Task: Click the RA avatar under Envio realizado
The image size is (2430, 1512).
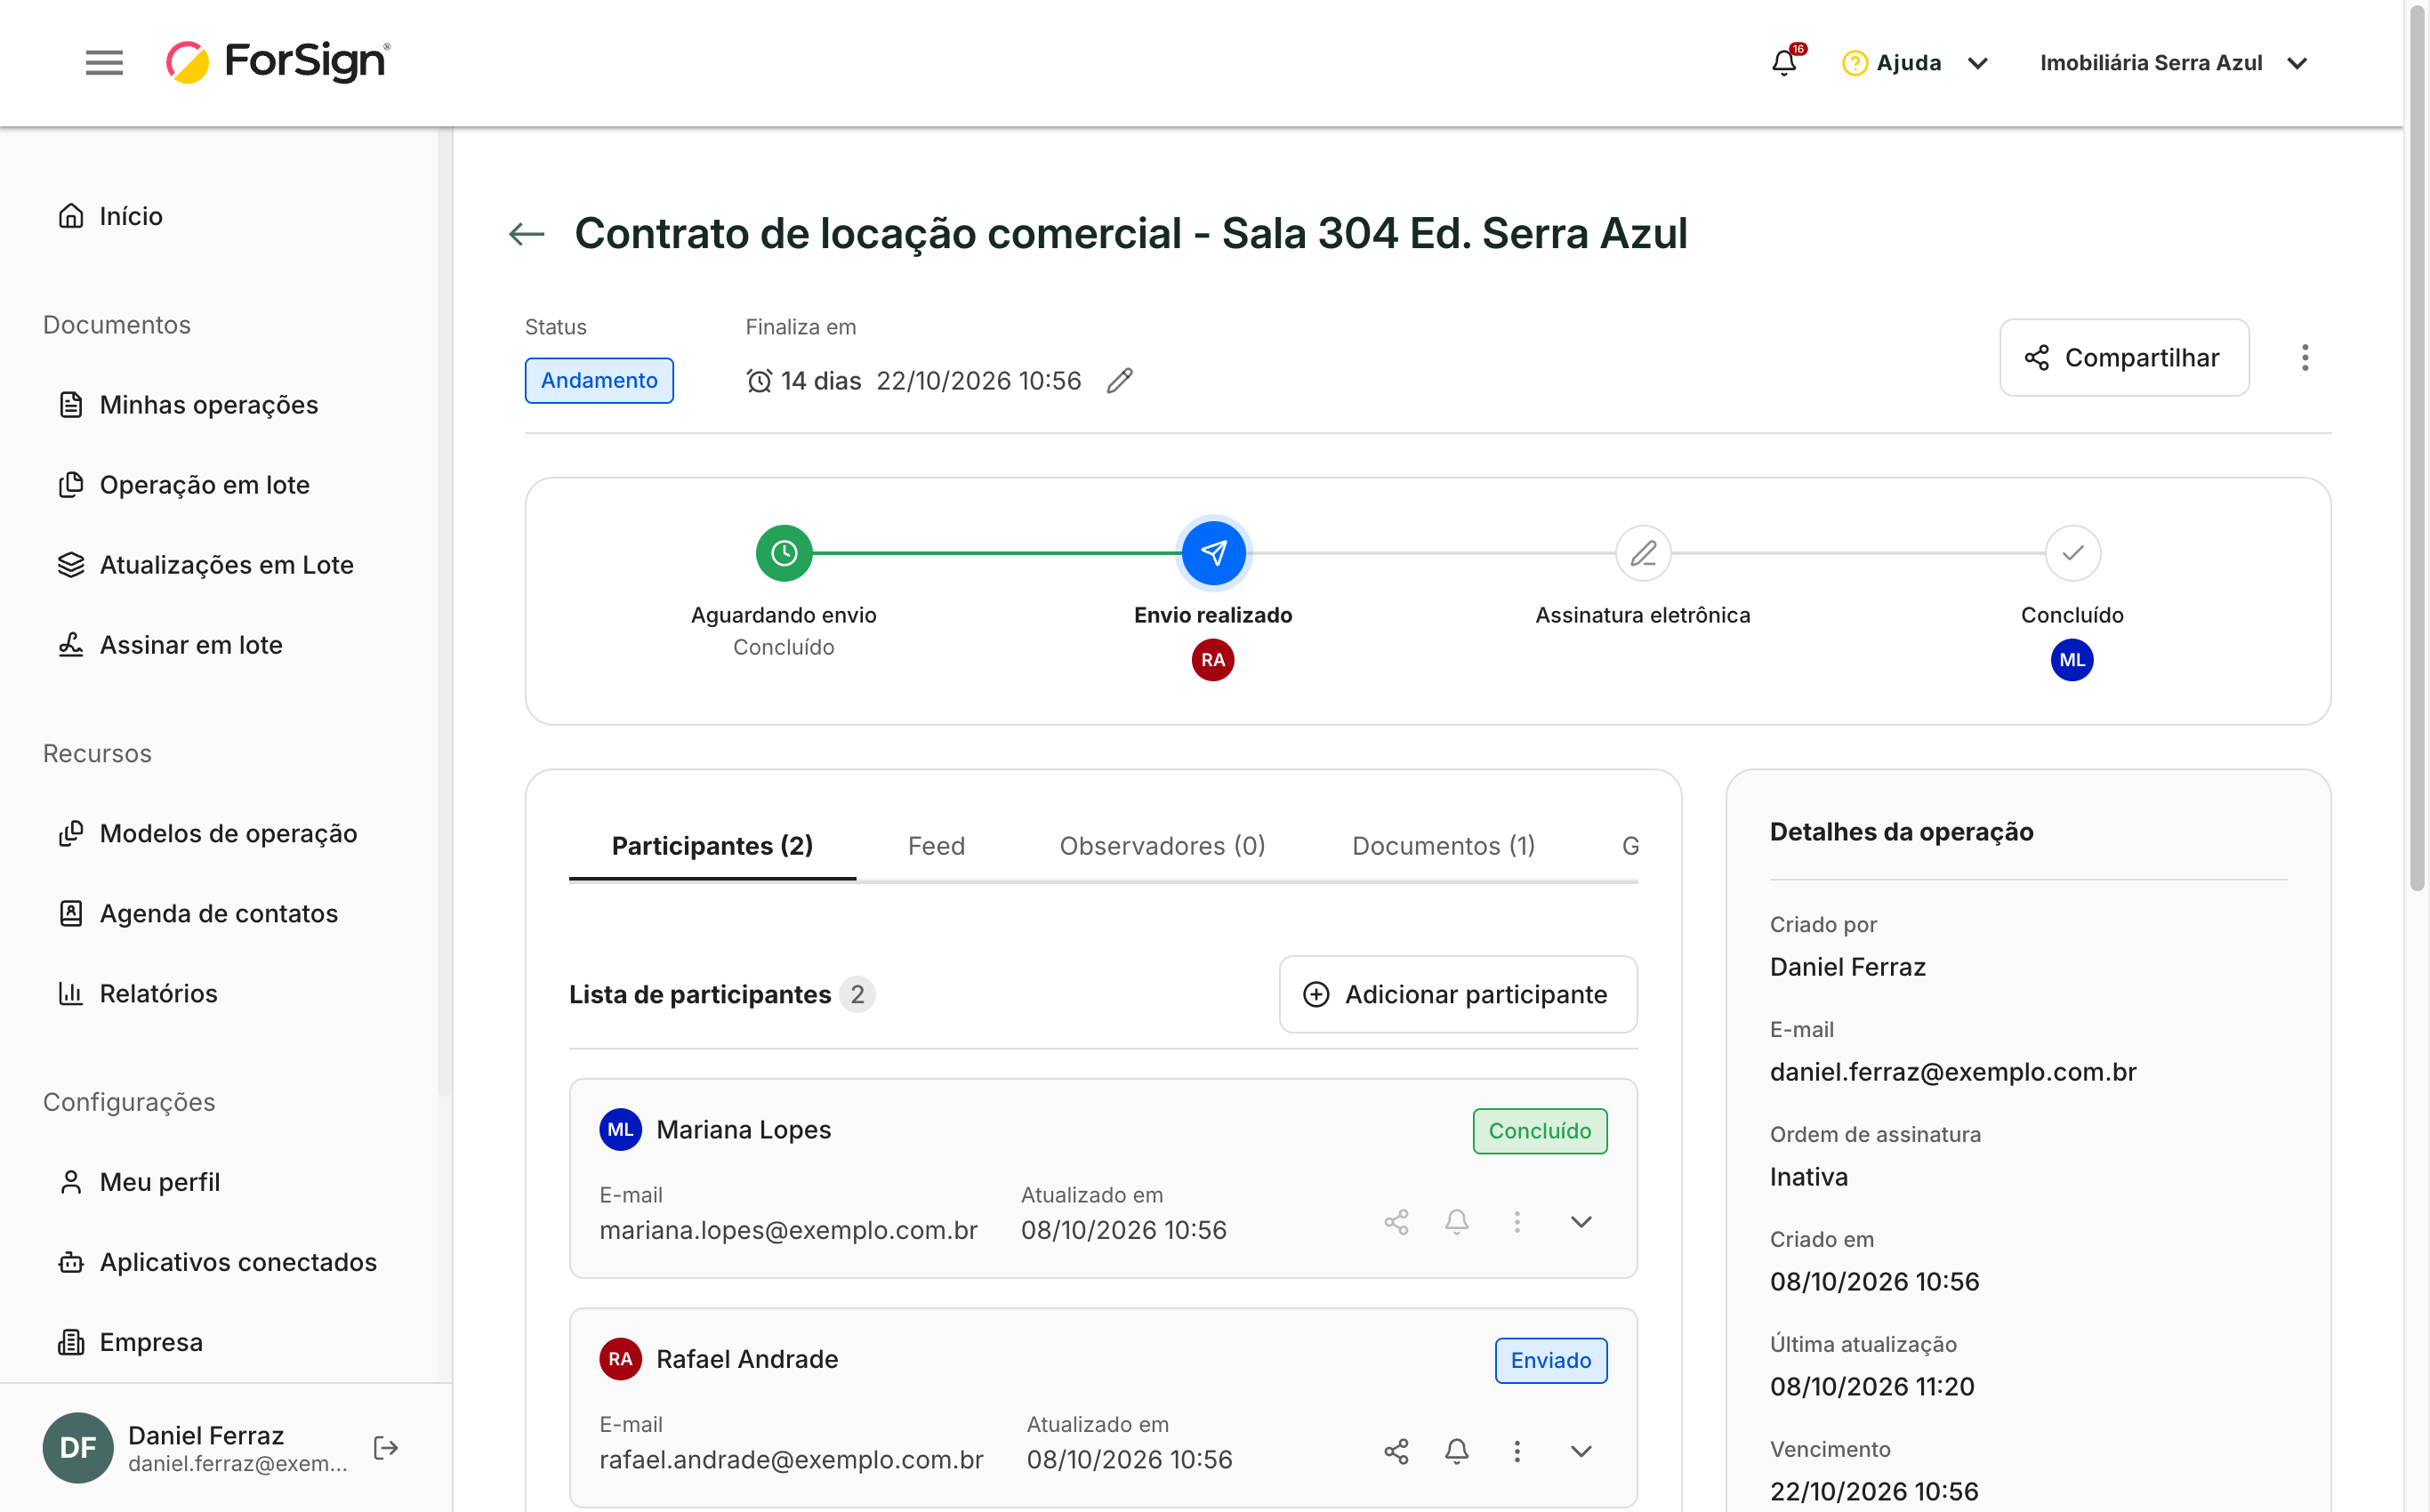Action: click(1213, 660)
